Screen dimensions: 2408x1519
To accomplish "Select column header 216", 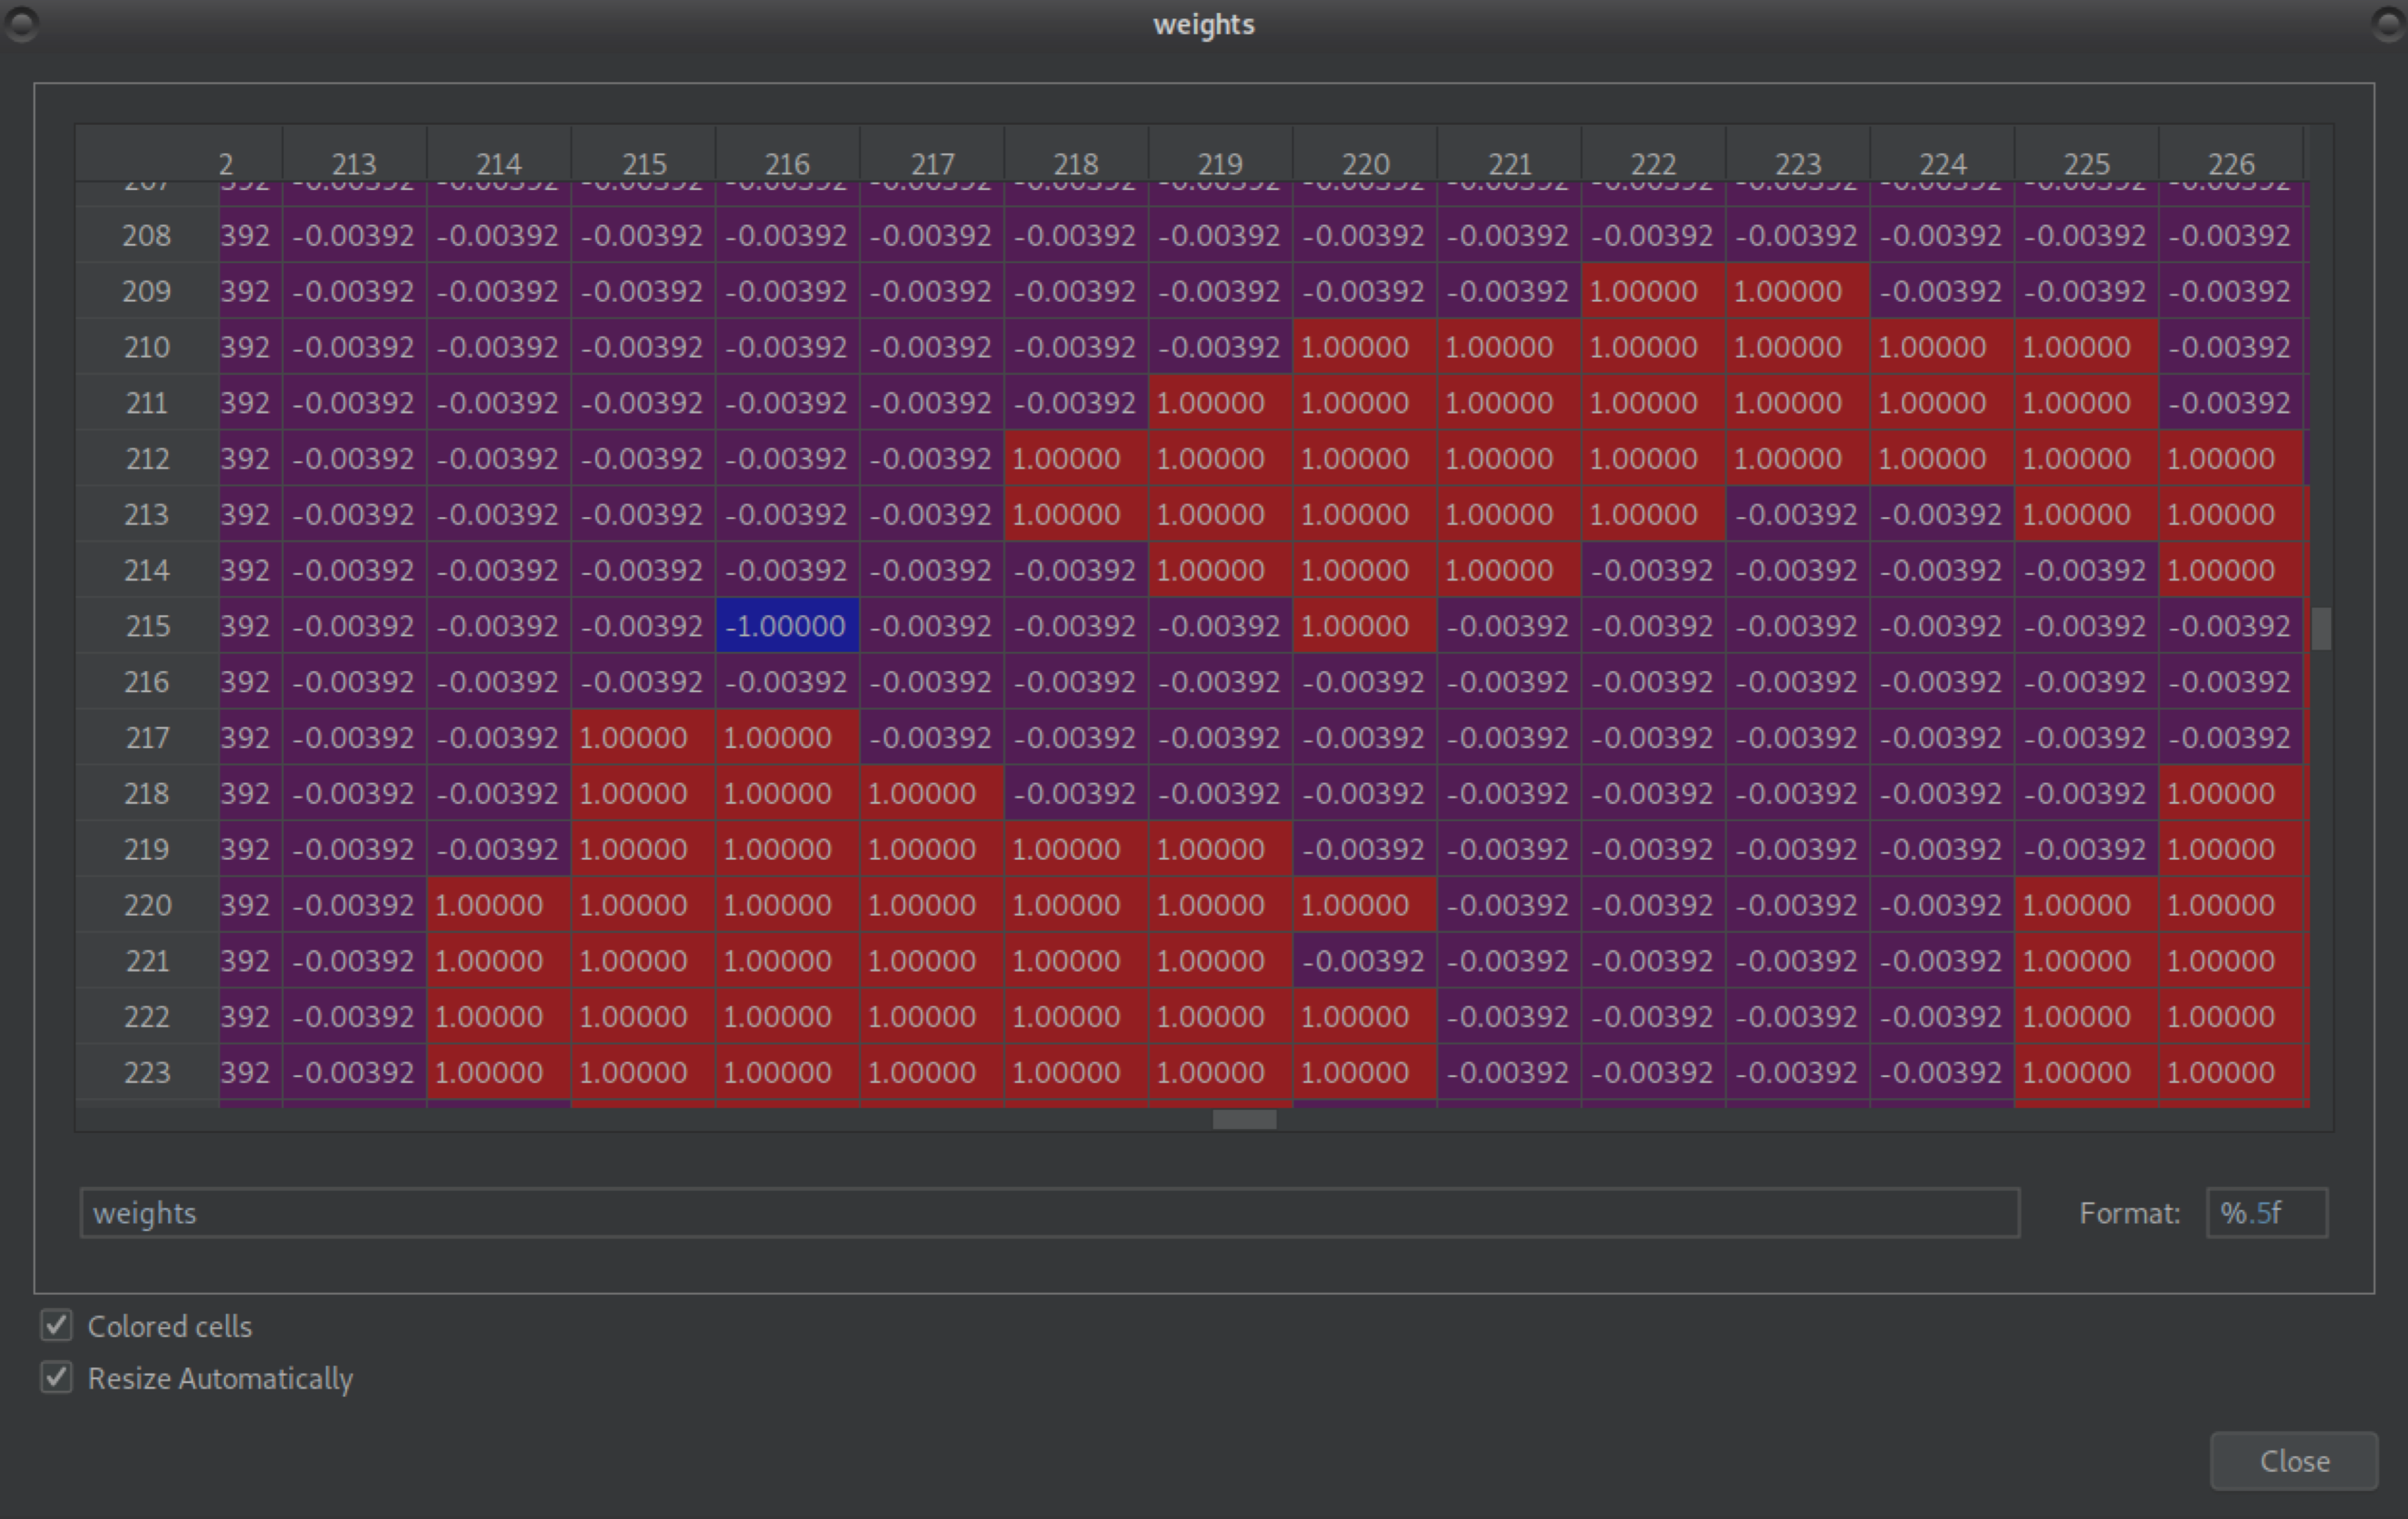I will coord(787,163).
